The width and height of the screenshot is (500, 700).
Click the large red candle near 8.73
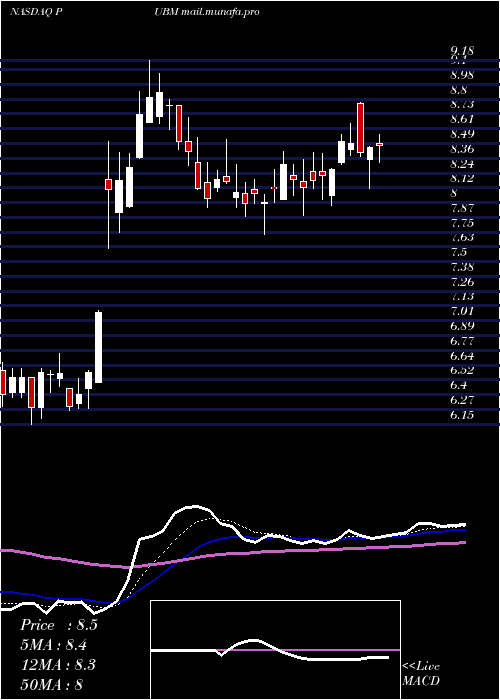(360, 129)
